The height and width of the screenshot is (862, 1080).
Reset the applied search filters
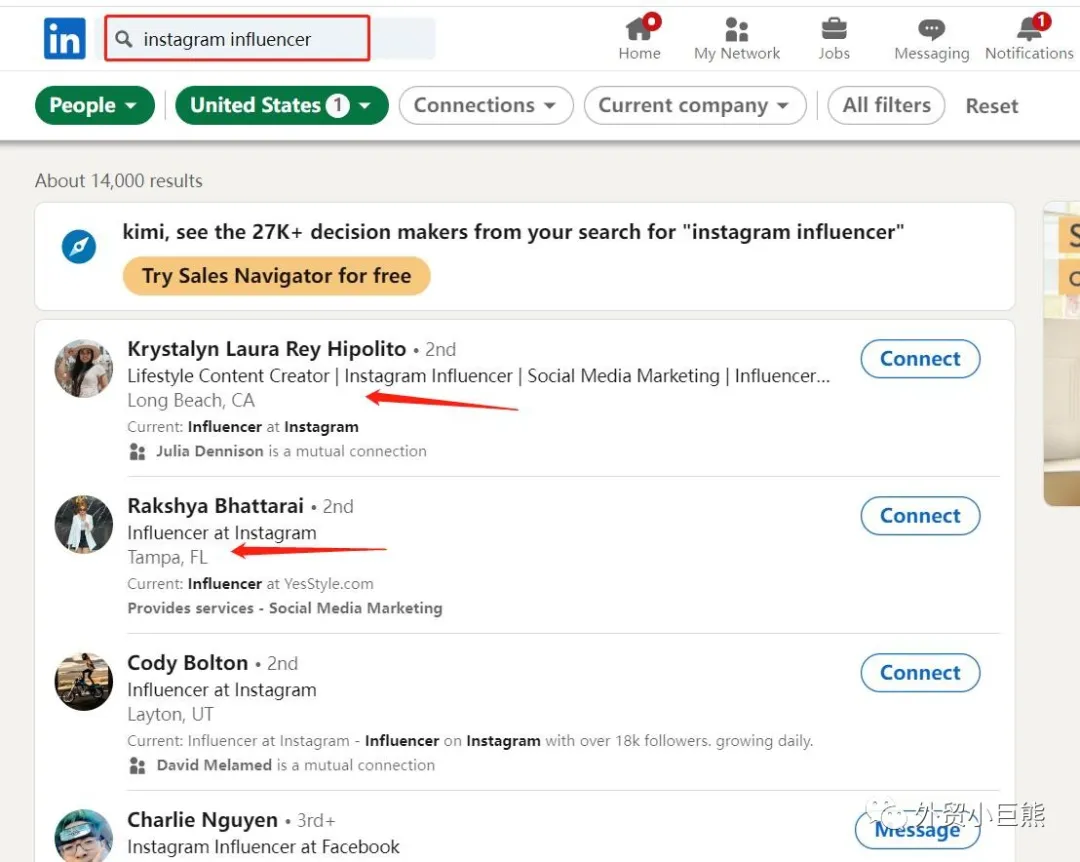coord(991,106)
